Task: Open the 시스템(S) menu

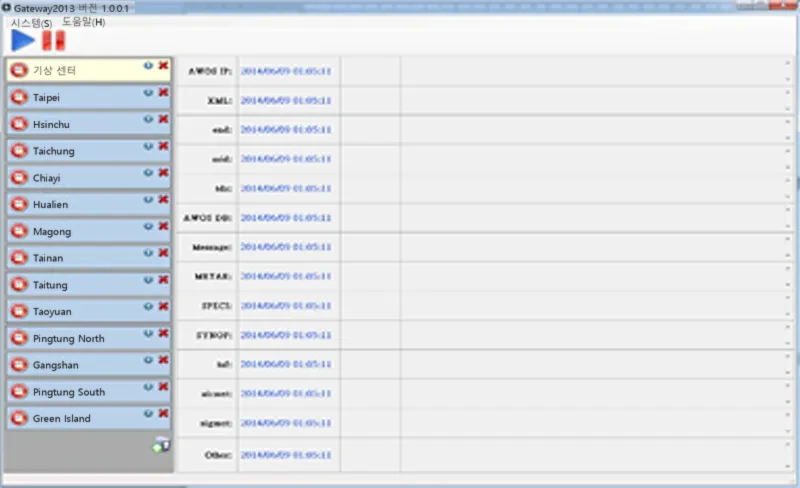Action: coord(32,23)
